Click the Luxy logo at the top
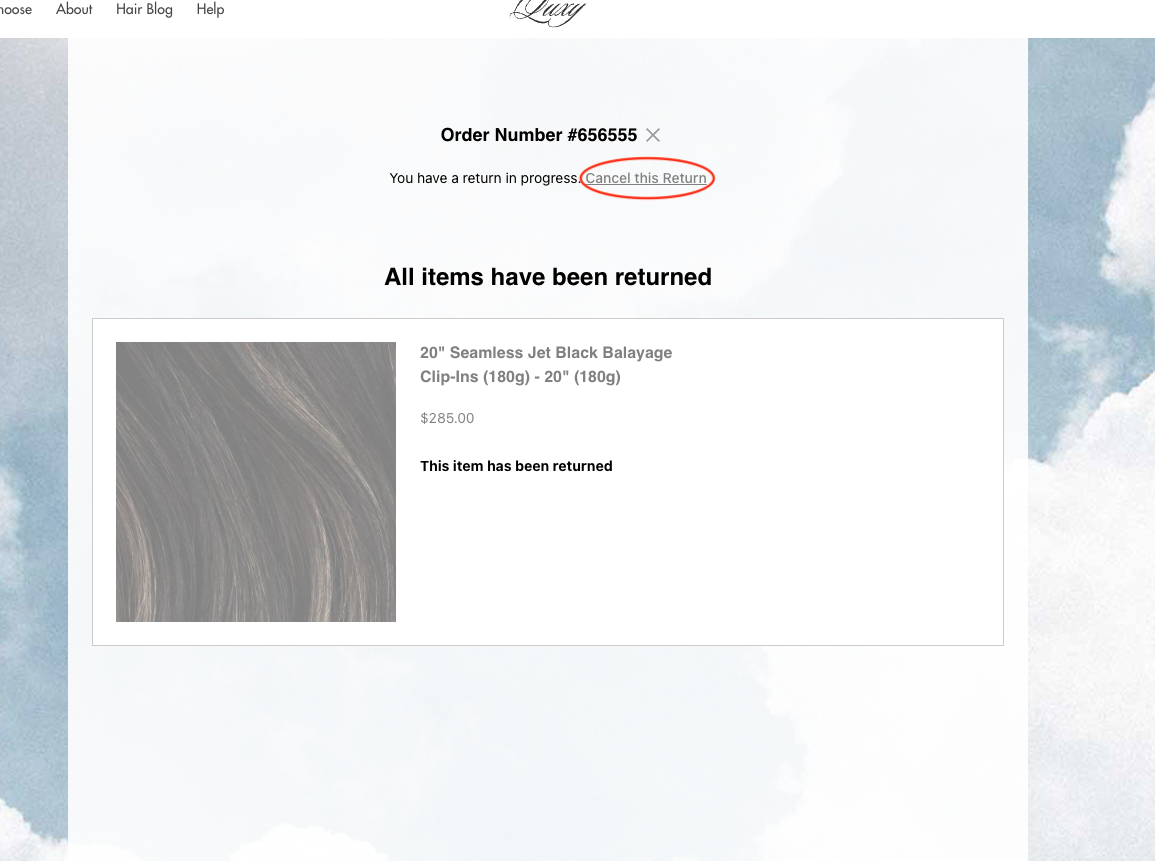 point(548,10)
